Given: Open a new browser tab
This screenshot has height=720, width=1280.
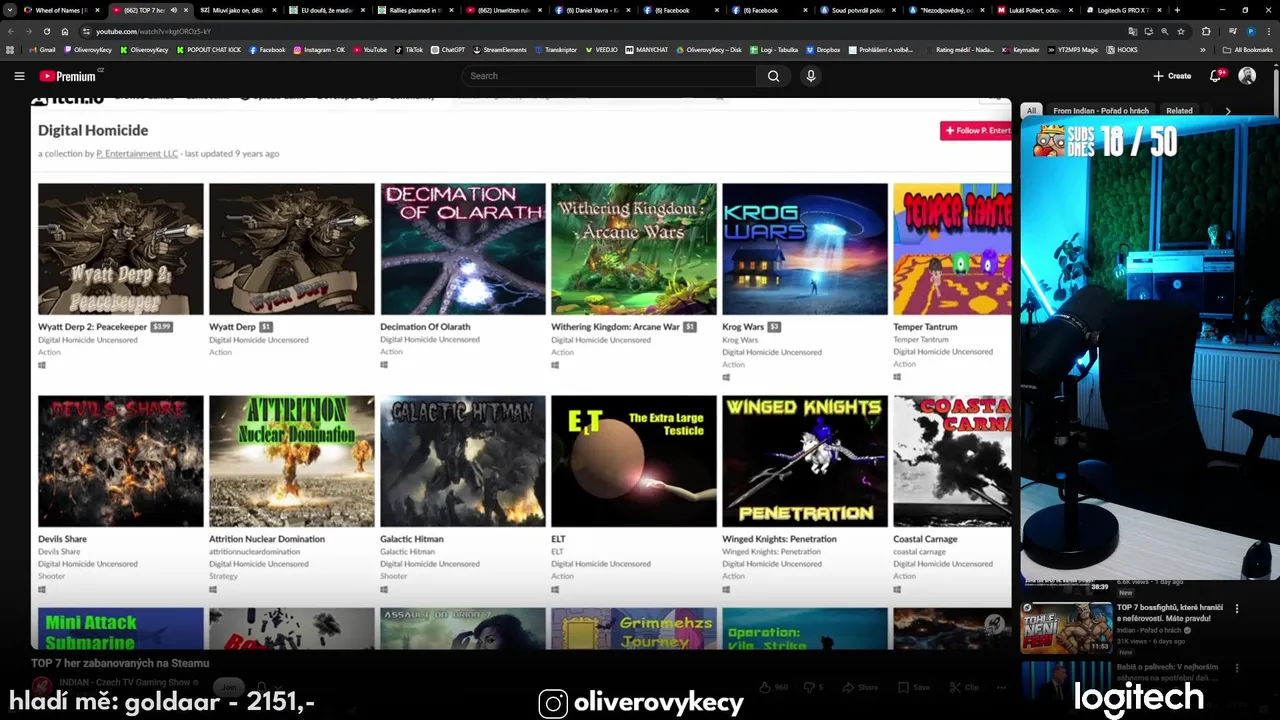Looking at the screenshot, I should 1177,10.
